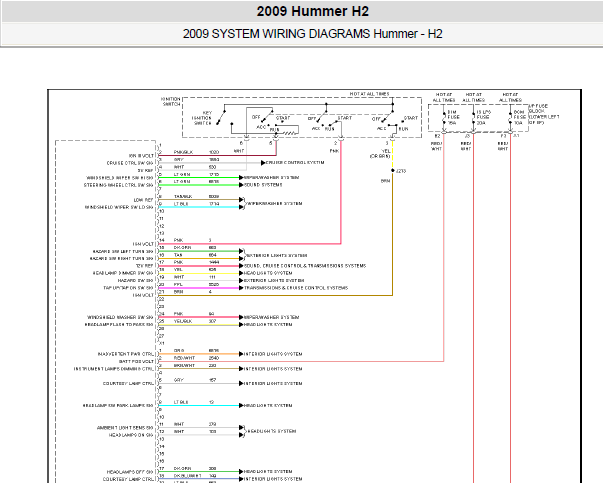Click the 'KEY IGNITION SWITCH' label inside ignition box
The width and height of the screenshot is (603, 483).
click(x=203, y=118)
